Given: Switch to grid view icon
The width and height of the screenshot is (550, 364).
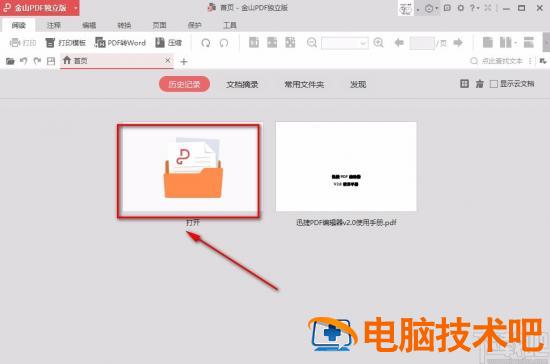Looking at the screenshot, I should tap(464, 83).
